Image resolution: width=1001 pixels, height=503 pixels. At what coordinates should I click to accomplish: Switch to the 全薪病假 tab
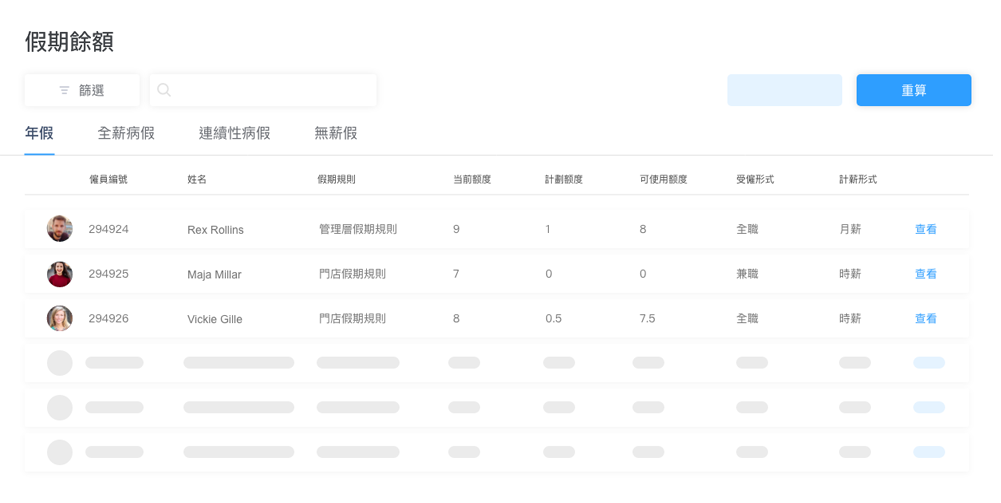(126, 133)
